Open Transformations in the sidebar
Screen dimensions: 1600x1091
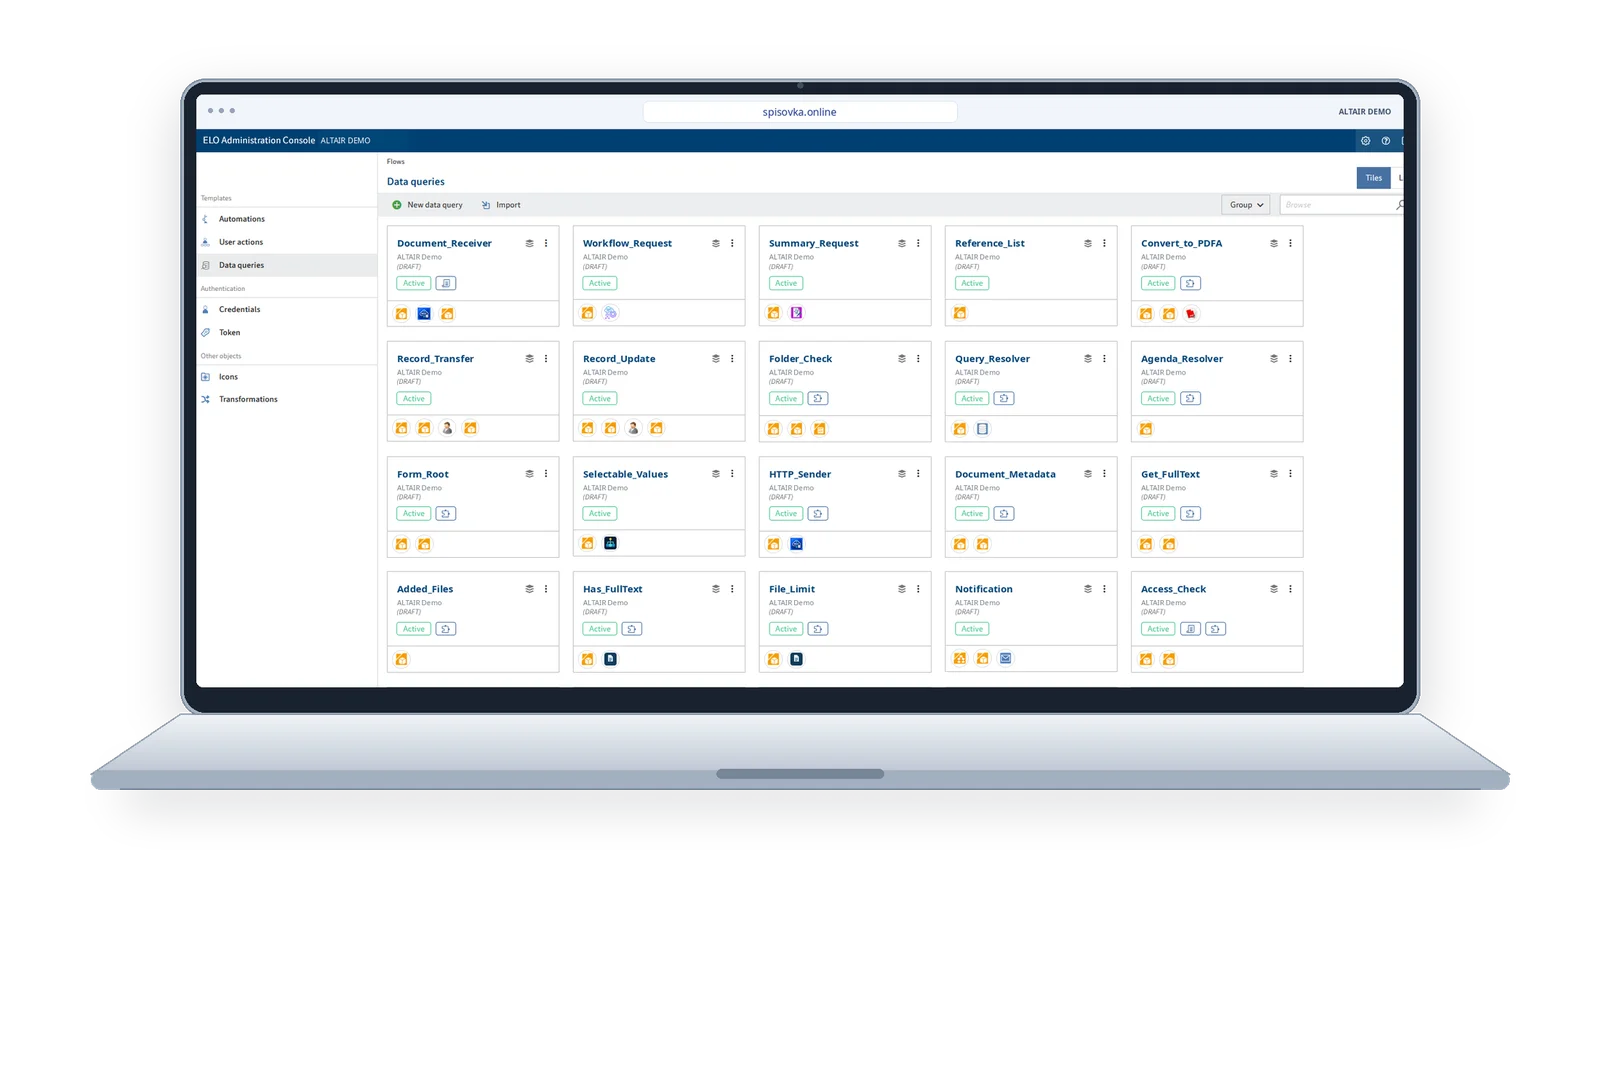click(x=248, y=399)
